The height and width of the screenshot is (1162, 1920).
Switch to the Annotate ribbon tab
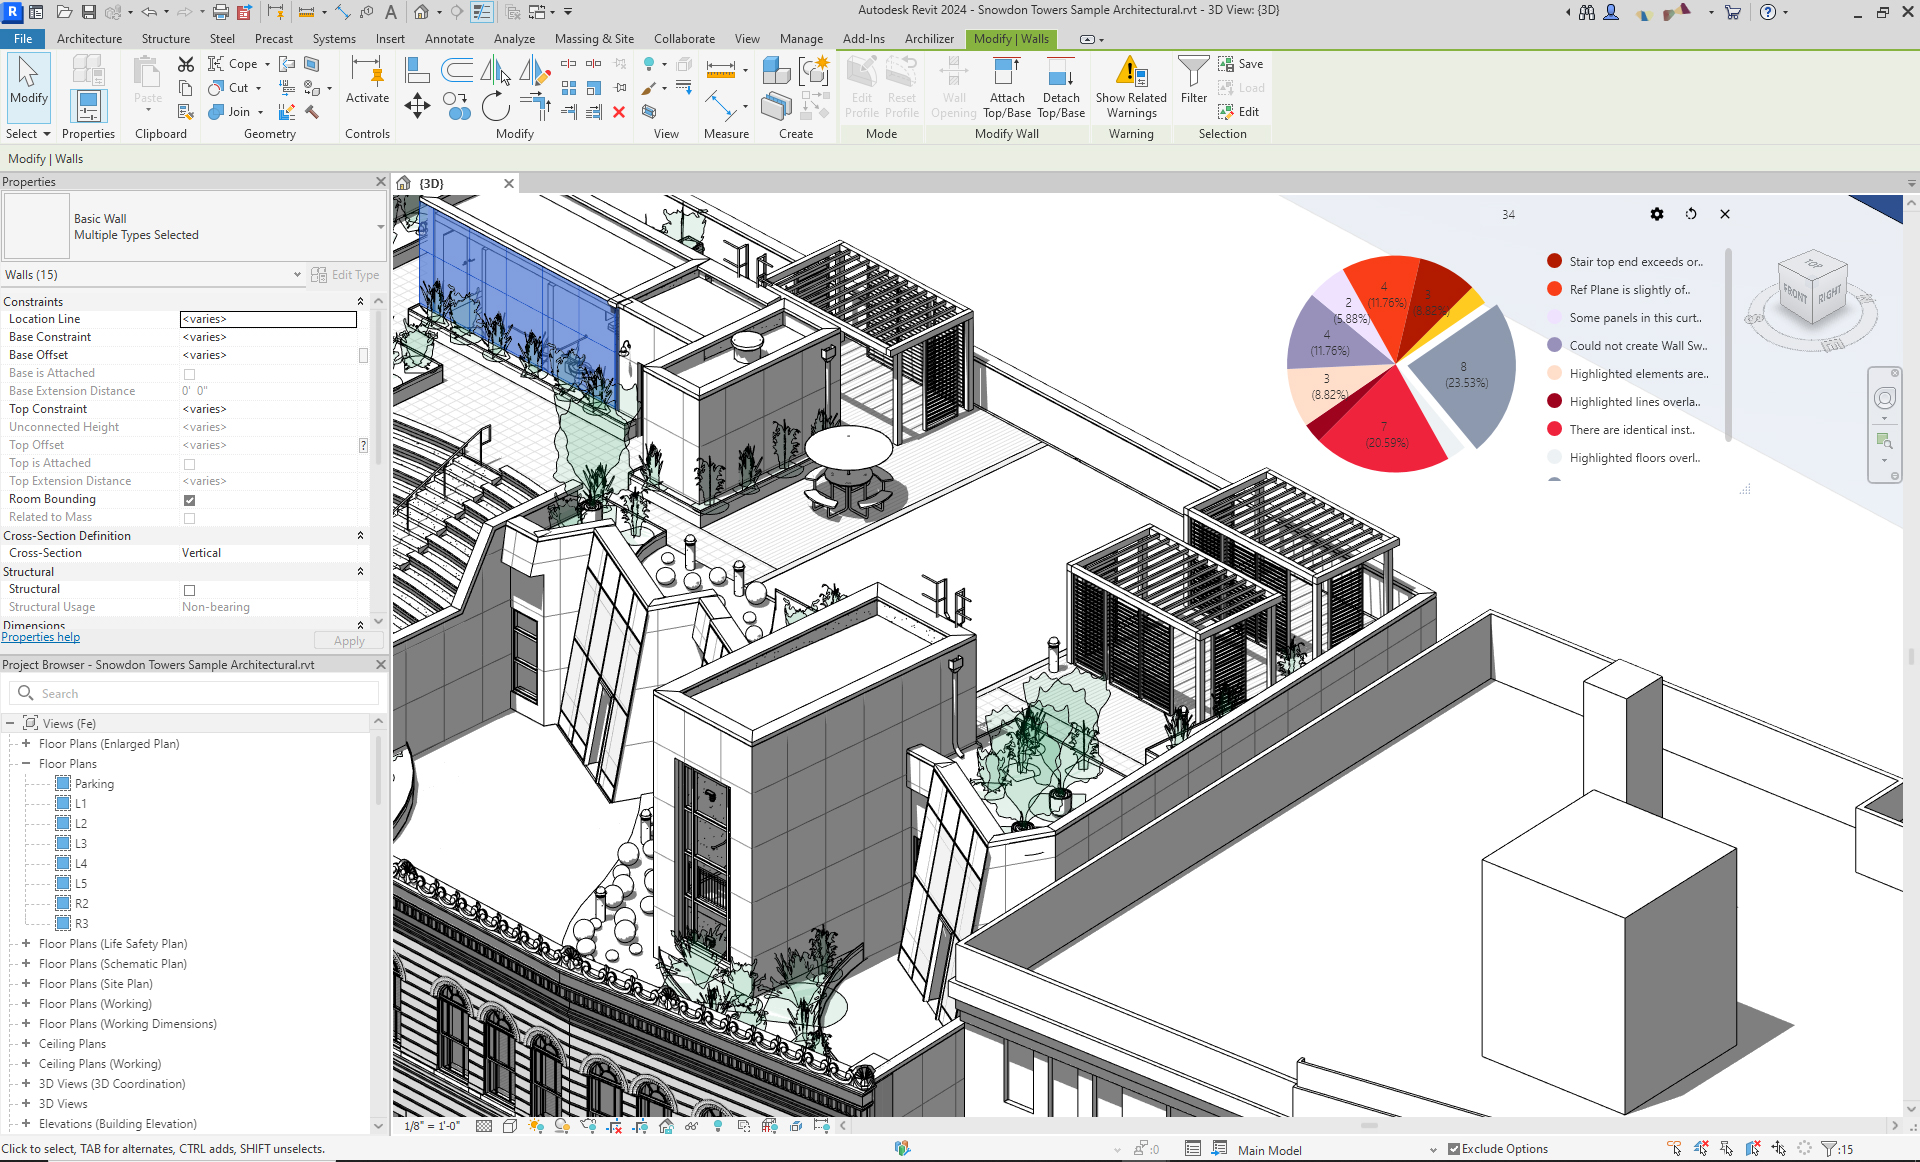click(449, 39)
